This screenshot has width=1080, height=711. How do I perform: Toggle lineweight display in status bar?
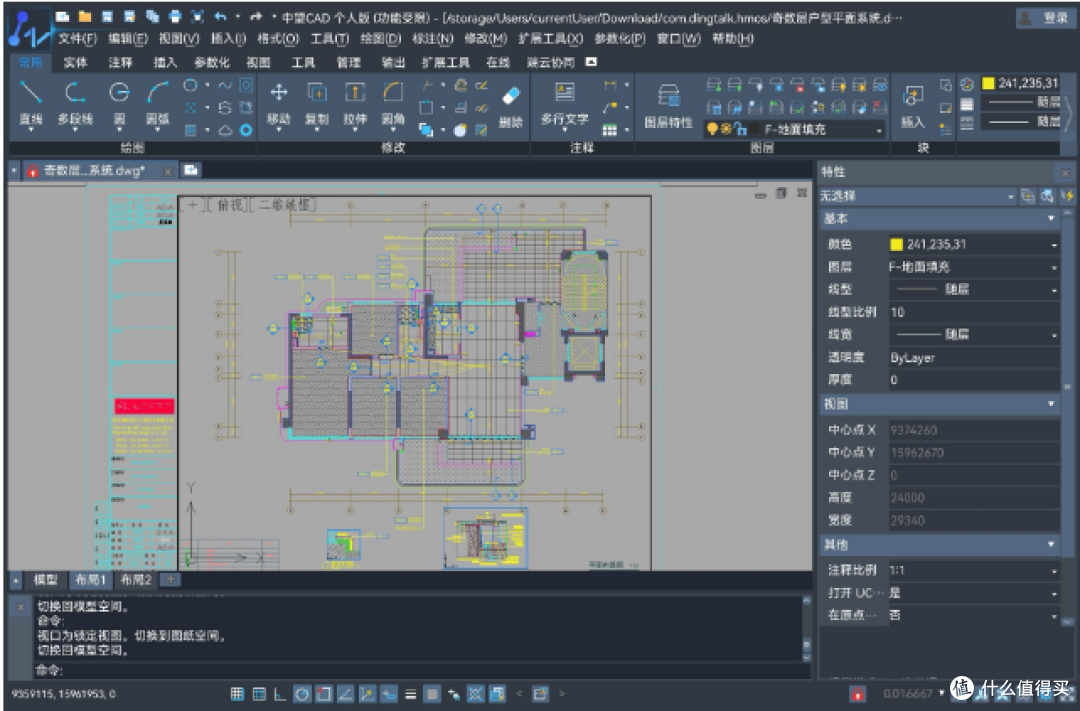point(411,694)
